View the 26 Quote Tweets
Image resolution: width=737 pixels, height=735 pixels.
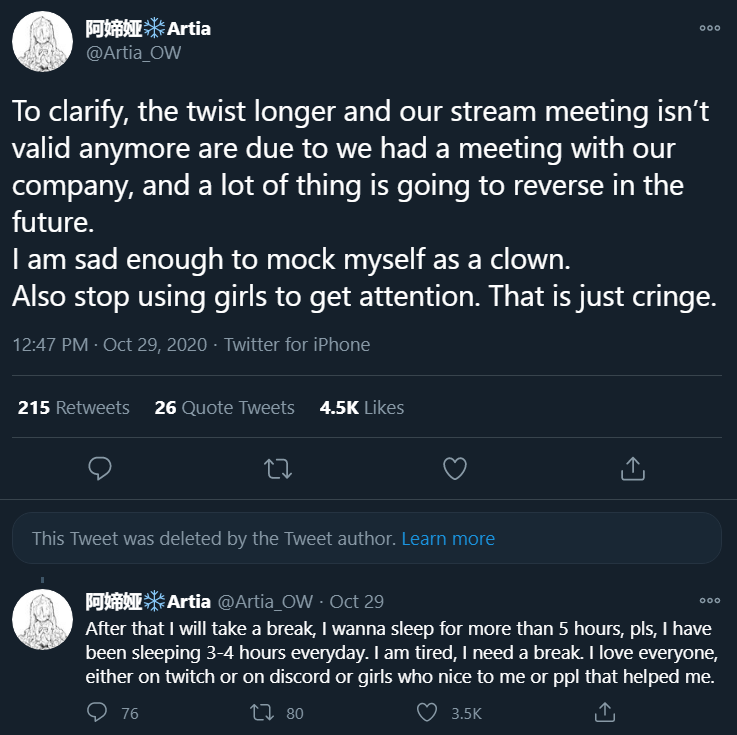coord(224,407)
